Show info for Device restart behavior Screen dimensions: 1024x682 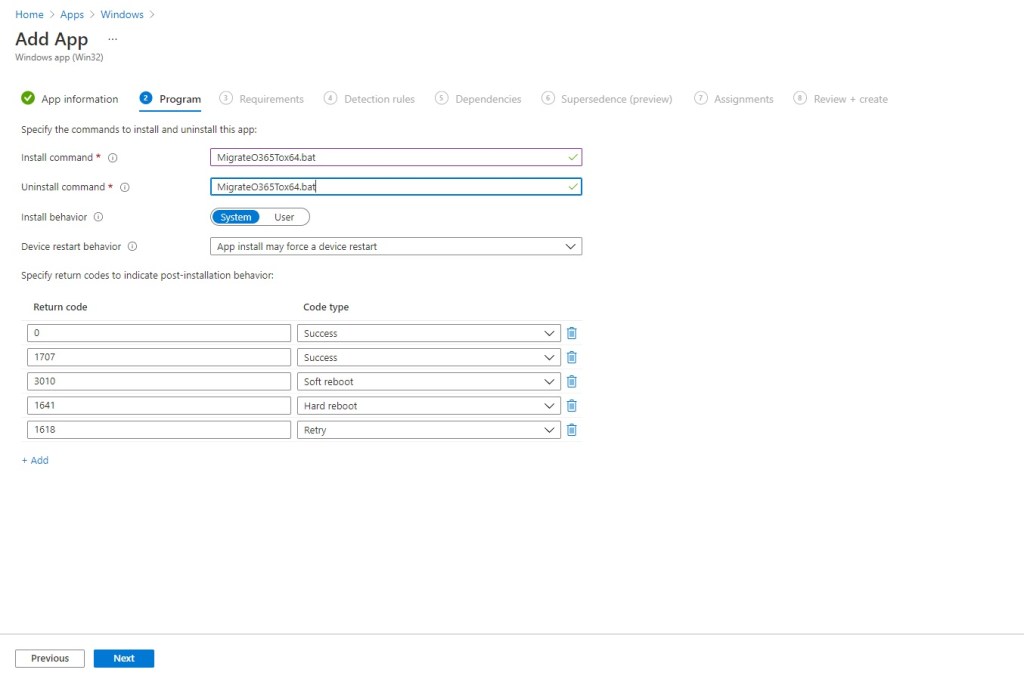[132, 246]
